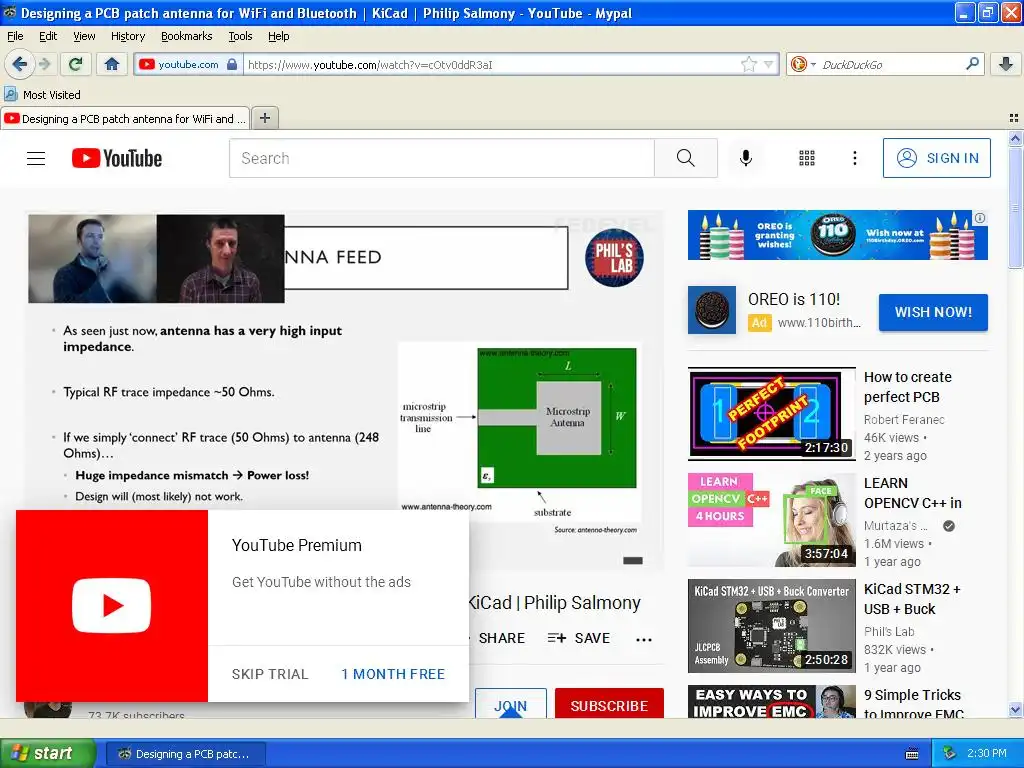Open How to create perfect PCB title
The image size is (1024, 768).
click(x=908, y=387)
